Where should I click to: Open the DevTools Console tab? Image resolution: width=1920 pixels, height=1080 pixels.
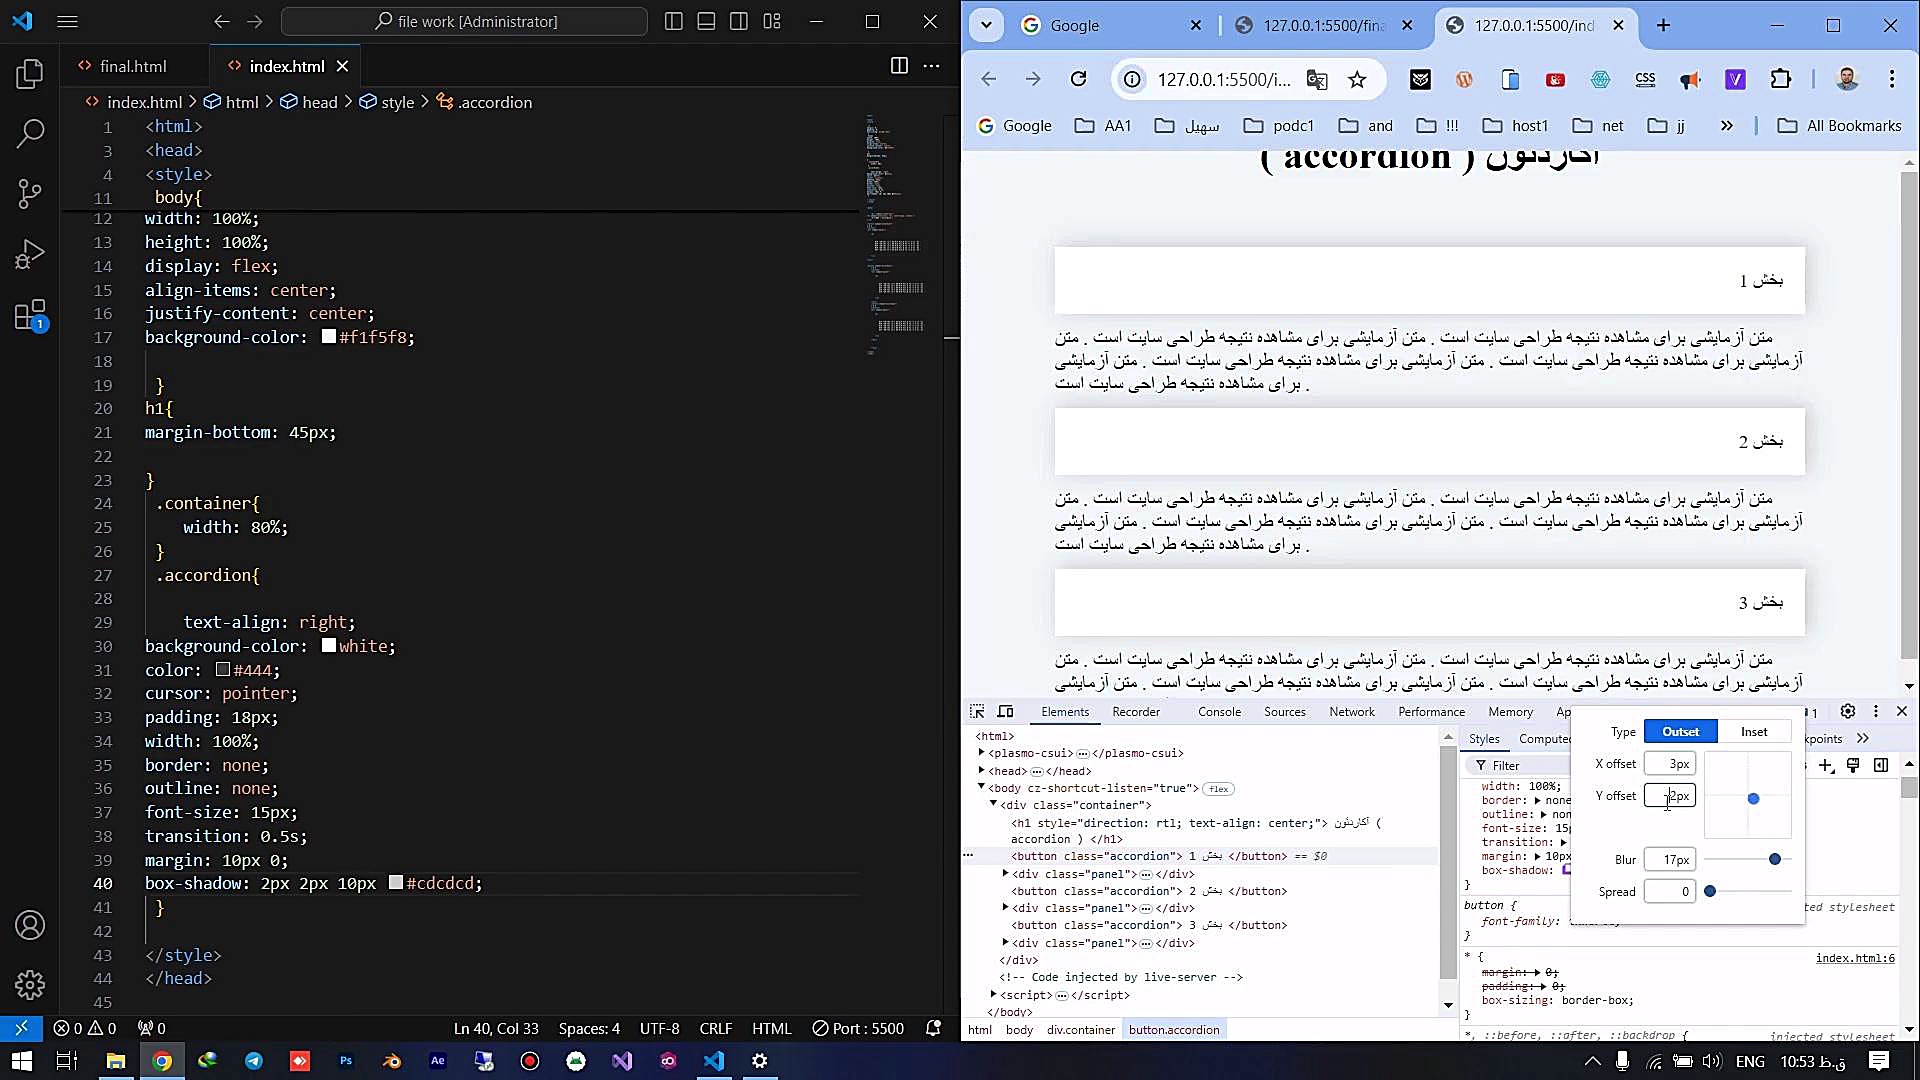click(x=1219, y=712)
